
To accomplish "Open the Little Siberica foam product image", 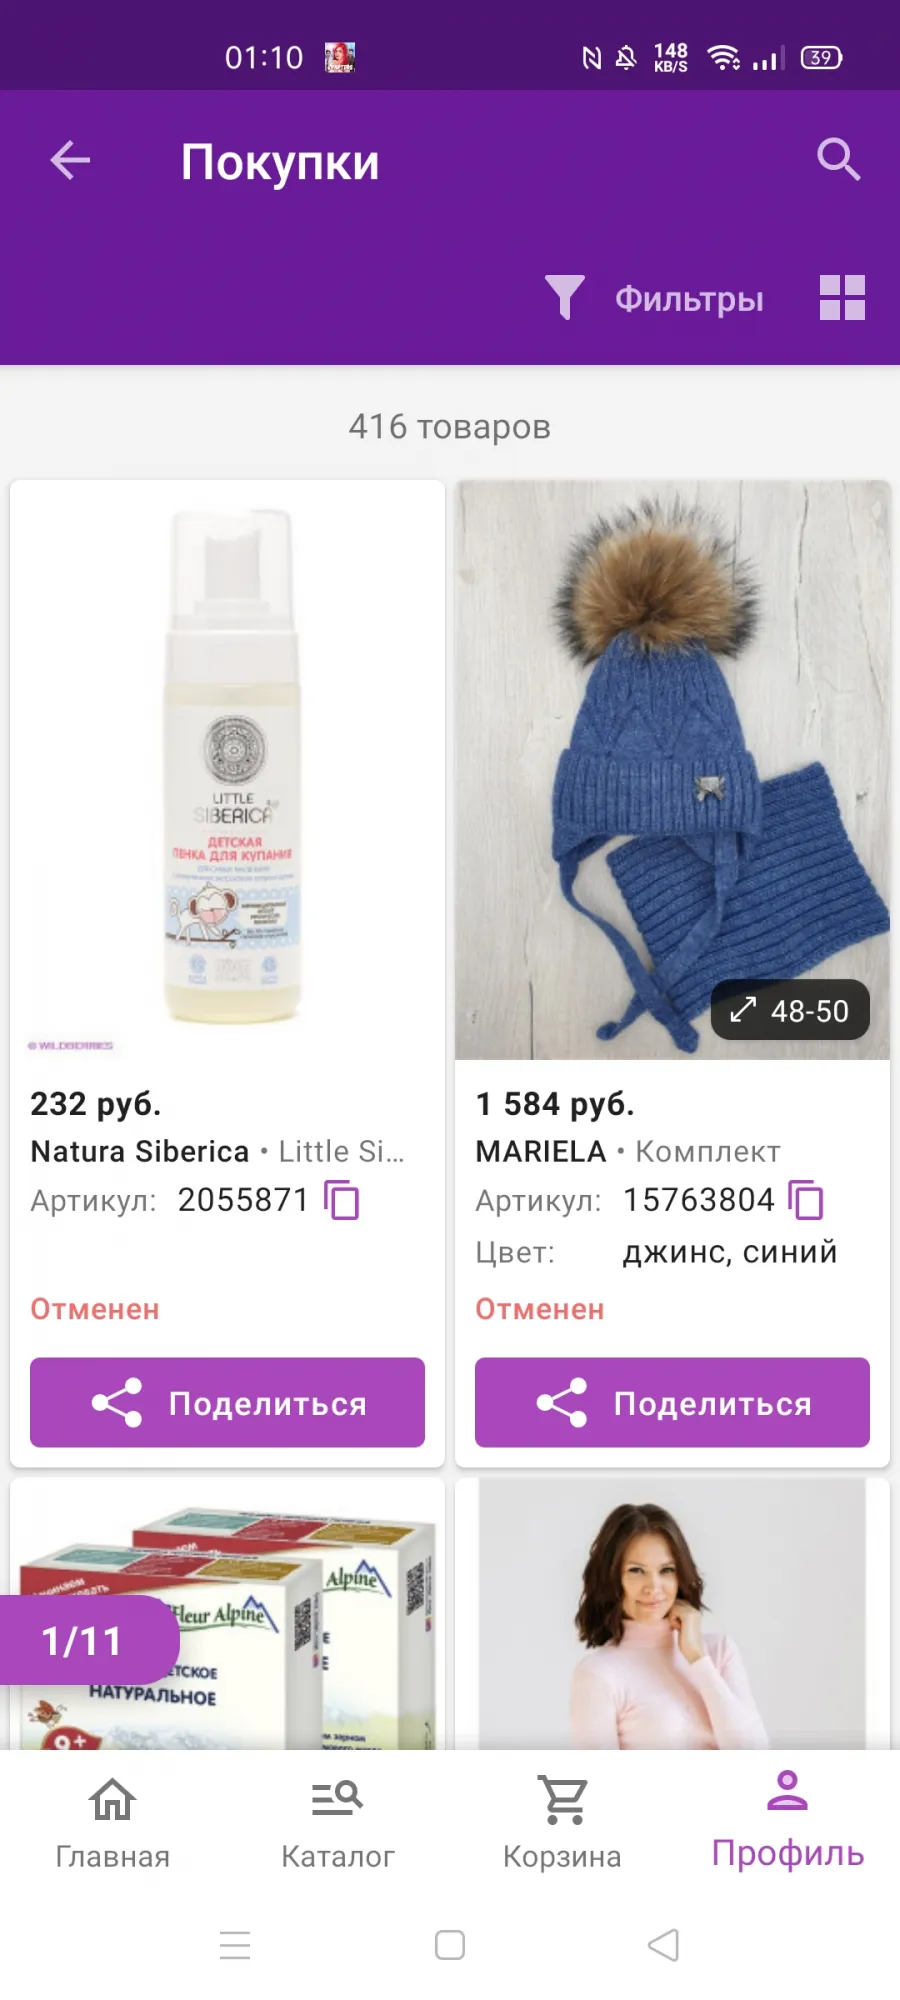I will click(x=227, y=770).
